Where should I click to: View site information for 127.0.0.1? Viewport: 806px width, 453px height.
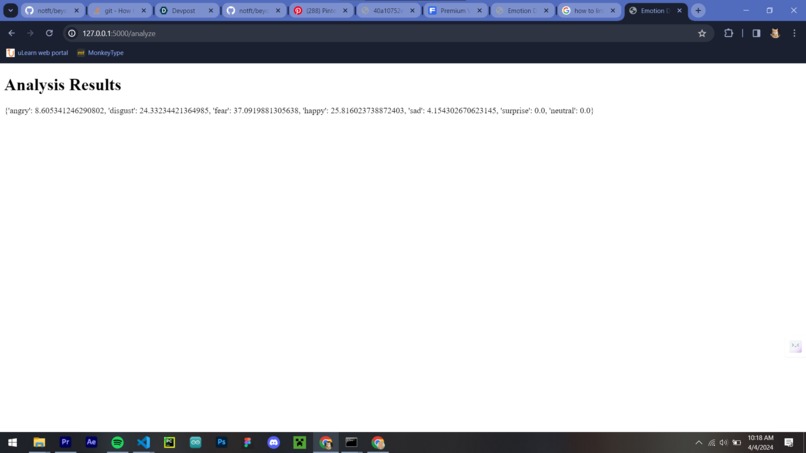pyautogui.click(x=72, y=33)
